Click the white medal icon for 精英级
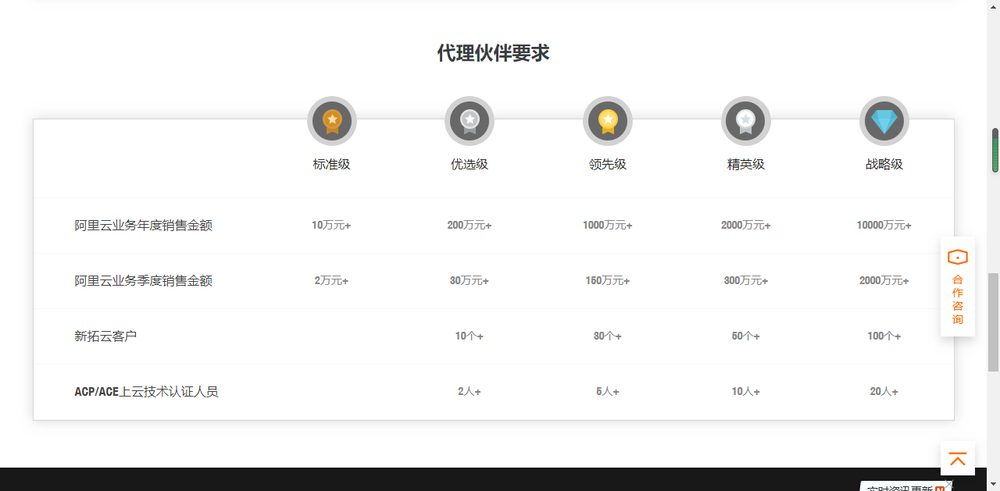This screenshot has height=491, width=1000. tap(746, 121)
